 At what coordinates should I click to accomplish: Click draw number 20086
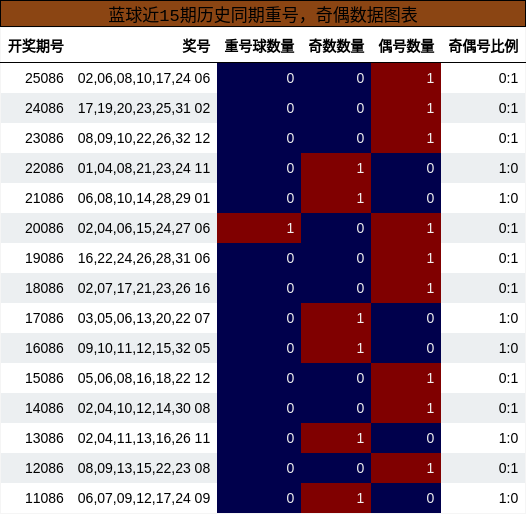pos(44,228)
